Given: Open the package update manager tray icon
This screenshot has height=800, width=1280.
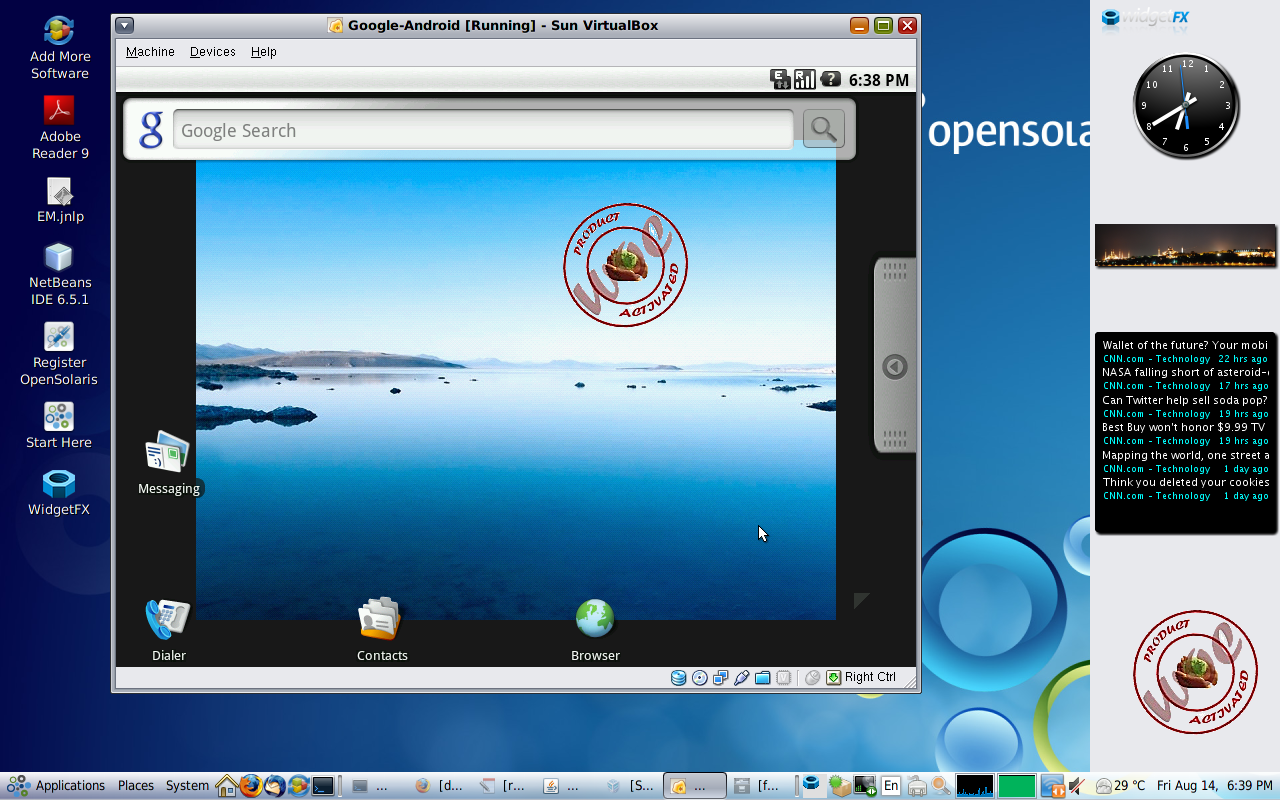Looking at the screenshot, I should click(x=840, y=786).
